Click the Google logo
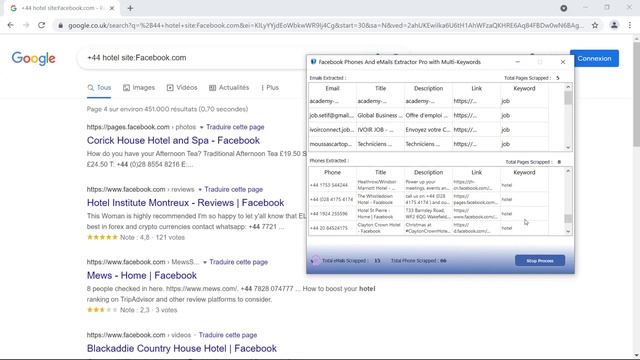This screenshot has height=360, width=640. (33, 58)
